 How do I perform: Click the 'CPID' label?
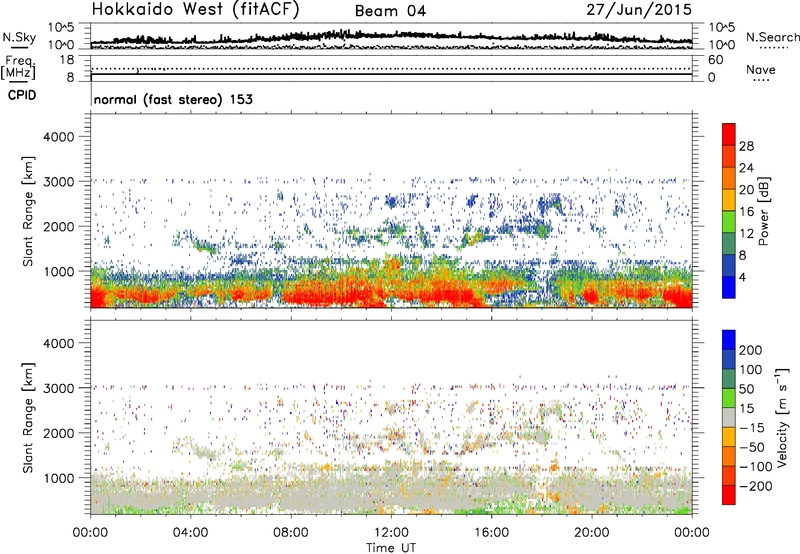point(22,95)
